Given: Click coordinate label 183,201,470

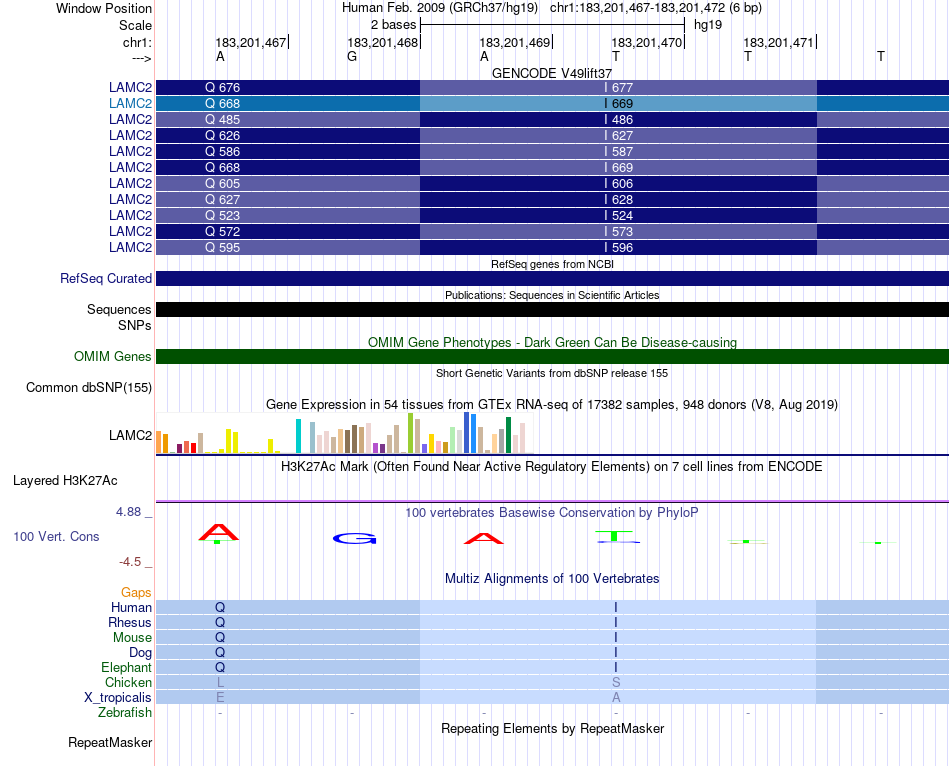Looking at the screenshot, I should (646, 42).
